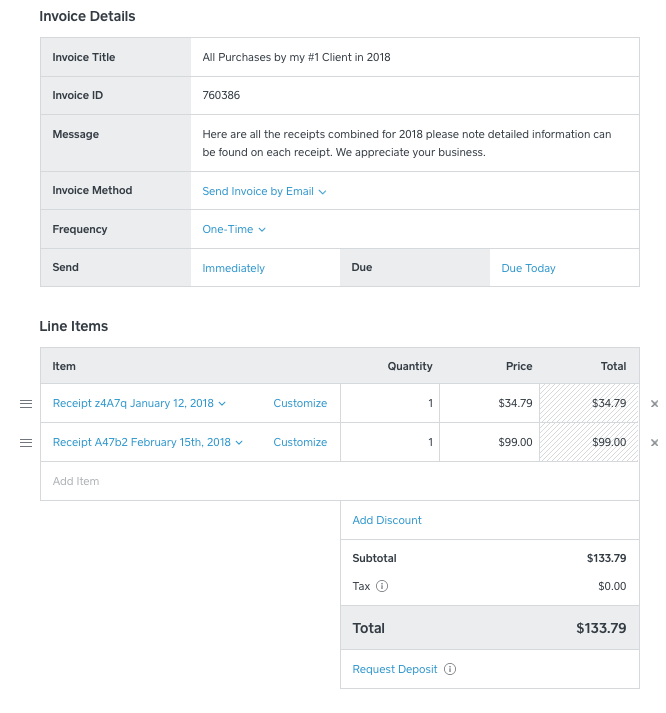The image size is (666, 713).
Task: Edit the quantity for Receipt z4A7q
Action: click(x=390, y=403)
